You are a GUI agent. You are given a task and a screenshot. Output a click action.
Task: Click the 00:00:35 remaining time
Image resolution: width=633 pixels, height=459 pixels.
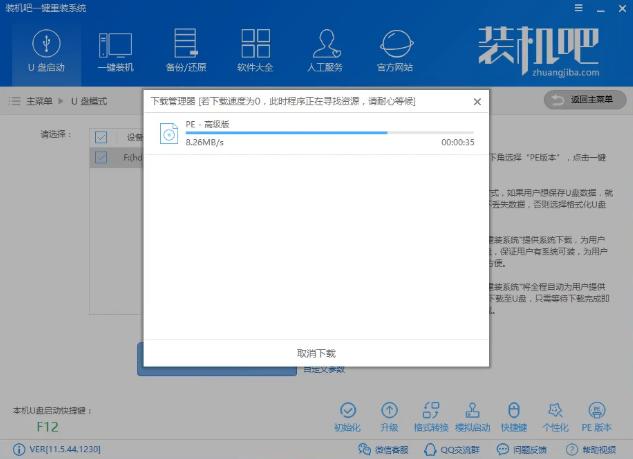[x=458, y=142]
